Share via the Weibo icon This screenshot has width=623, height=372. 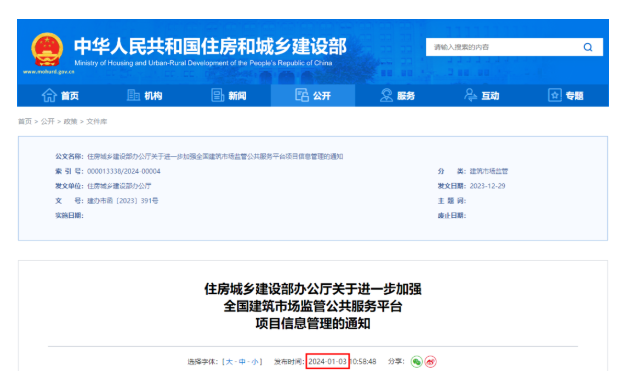[x=430, y=362]
